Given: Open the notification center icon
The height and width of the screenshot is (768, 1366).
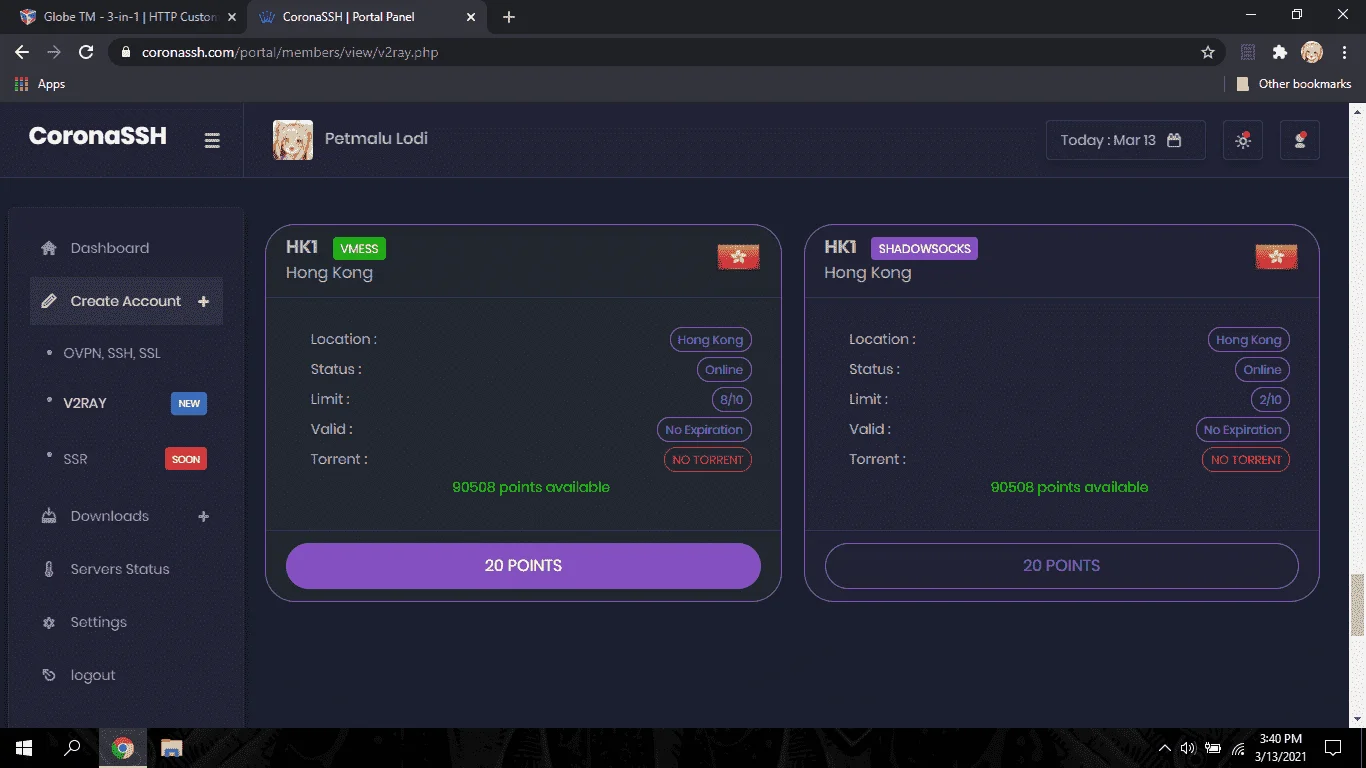Looking at the screenshot, I should click(1333, 748).
